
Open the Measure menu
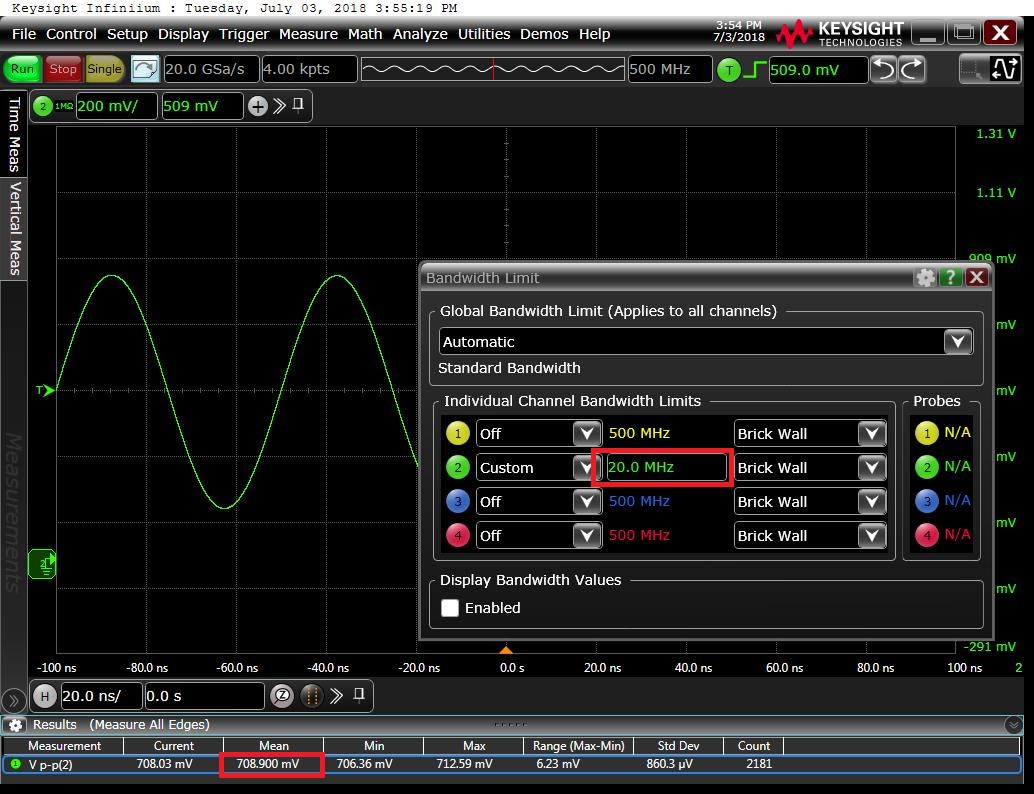pos(308,34)
